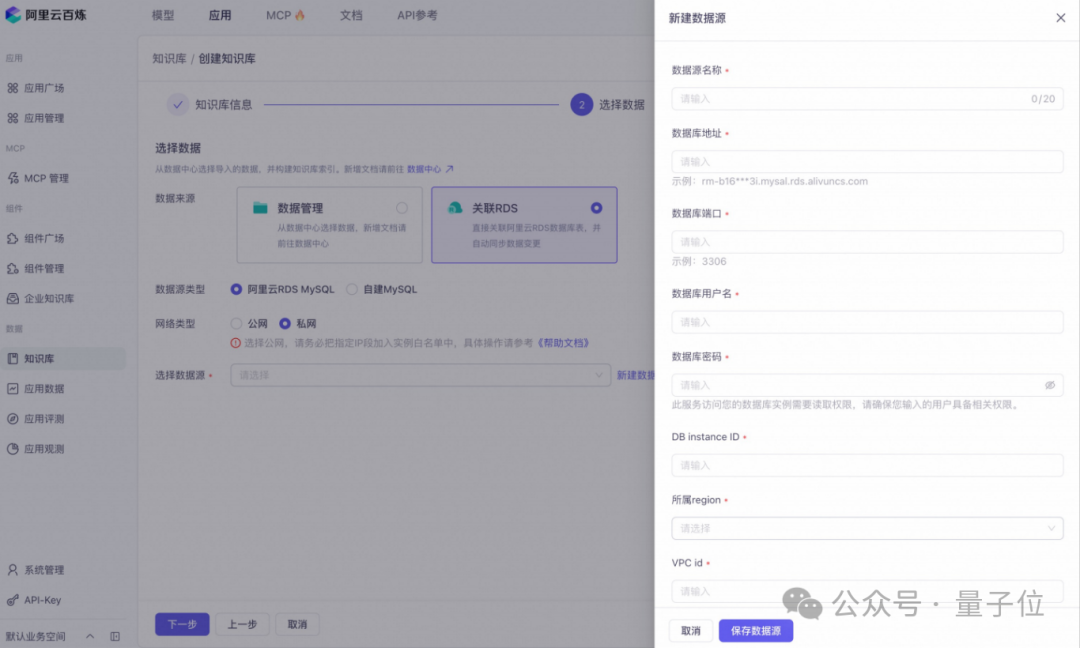Image resolution: width=1080 pixels, height=648 pixels.
Task: Open the 《帮助文档》 link
Action: pyautogui.click(x=563, y=343)
